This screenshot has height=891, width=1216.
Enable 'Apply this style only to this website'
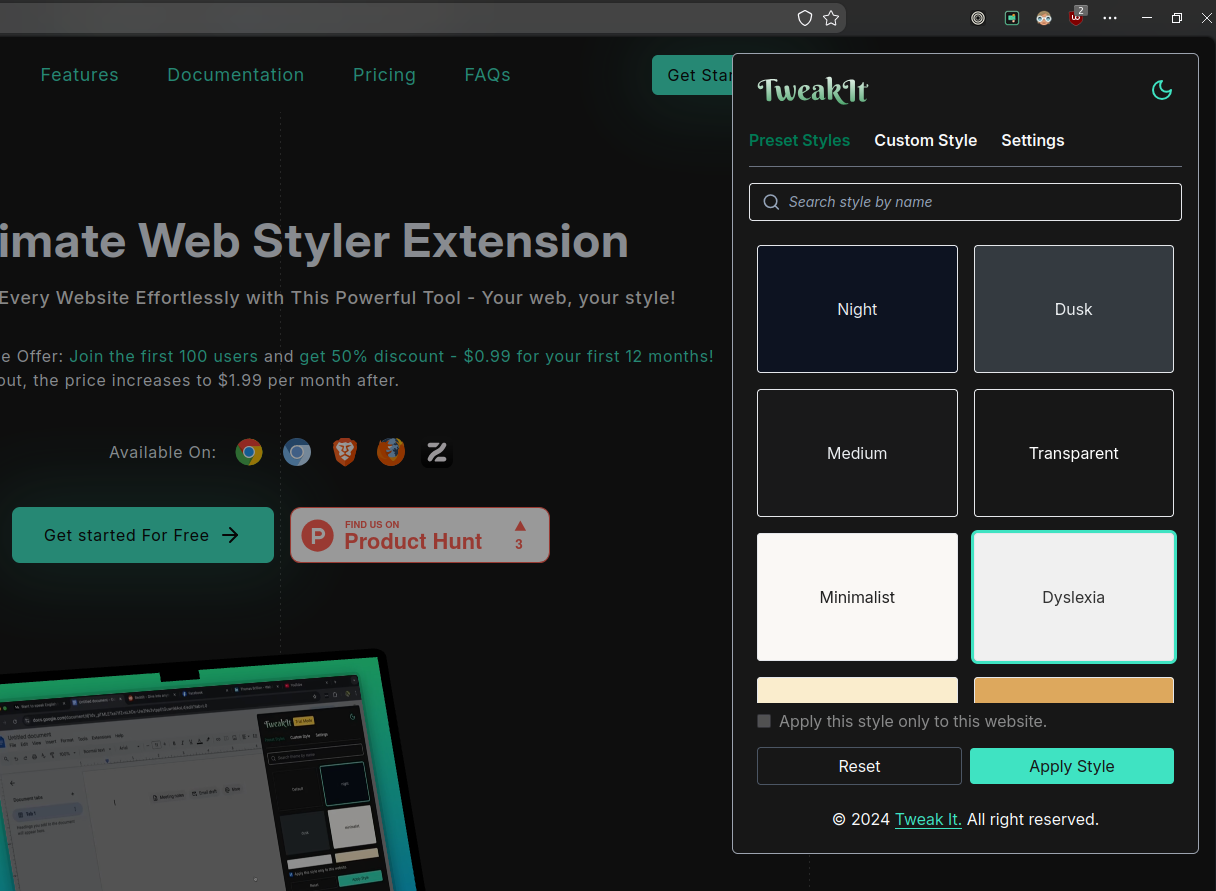click(x=764, y=721)
